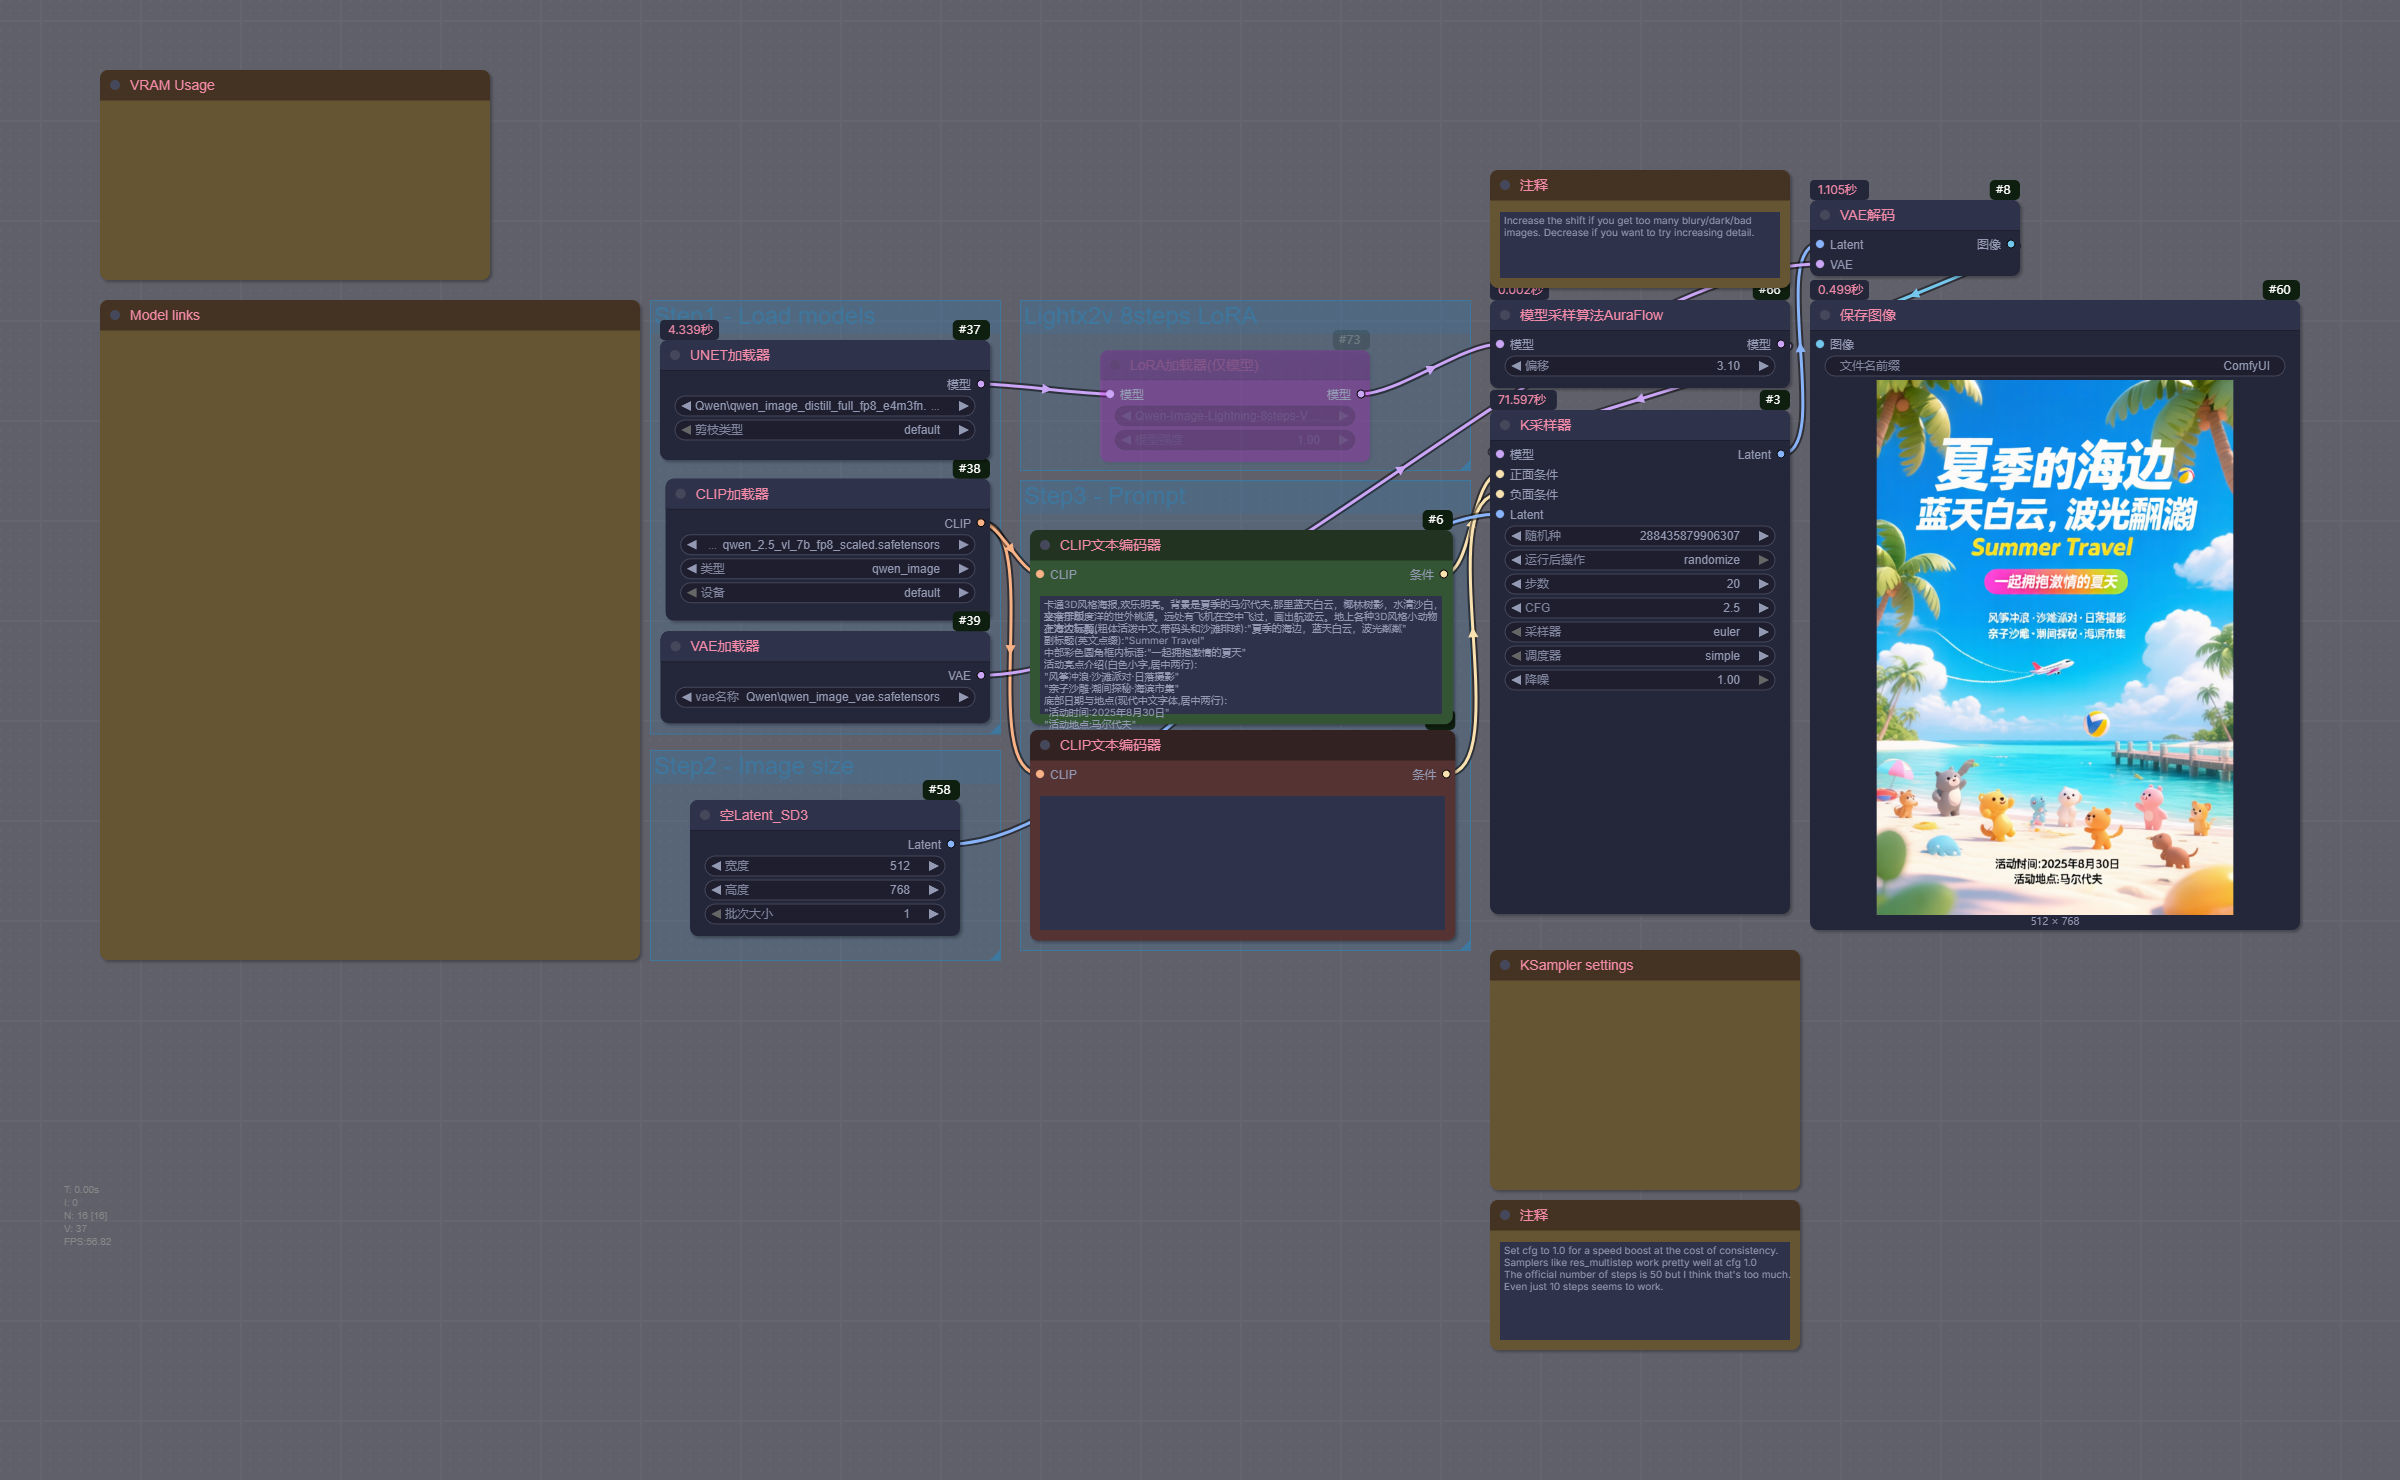The image size is (2400, 1480).
Task: Increase 步数 with its right arrow
Action: click(x=1763, y=584)
